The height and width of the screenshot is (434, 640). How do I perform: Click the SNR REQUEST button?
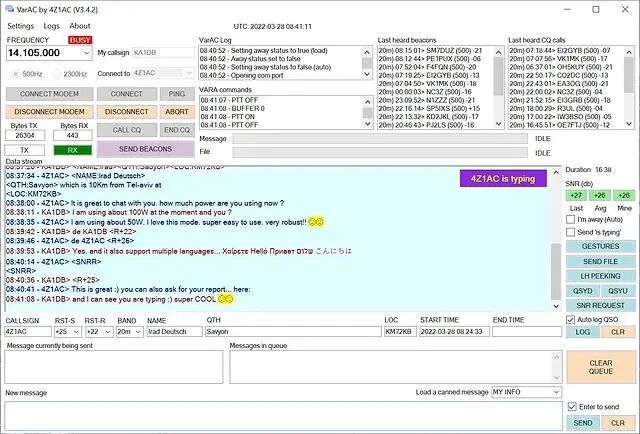[x=600, y=305]
